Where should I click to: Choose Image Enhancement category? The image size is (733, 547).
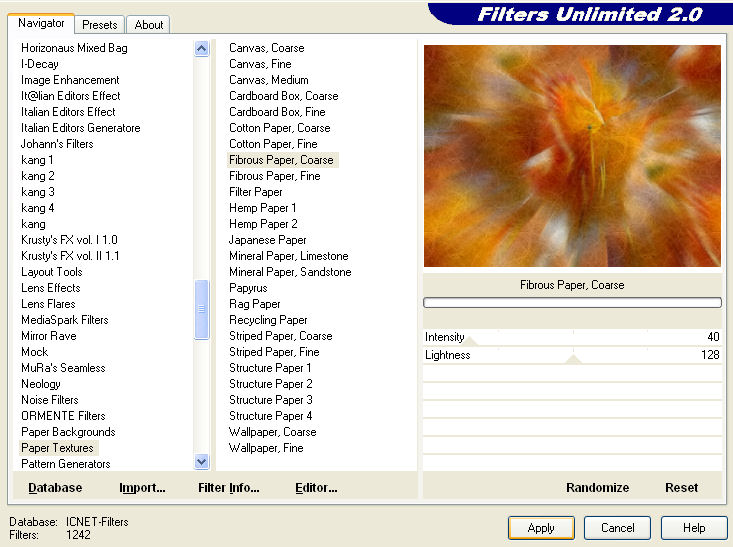coord(70,80)
